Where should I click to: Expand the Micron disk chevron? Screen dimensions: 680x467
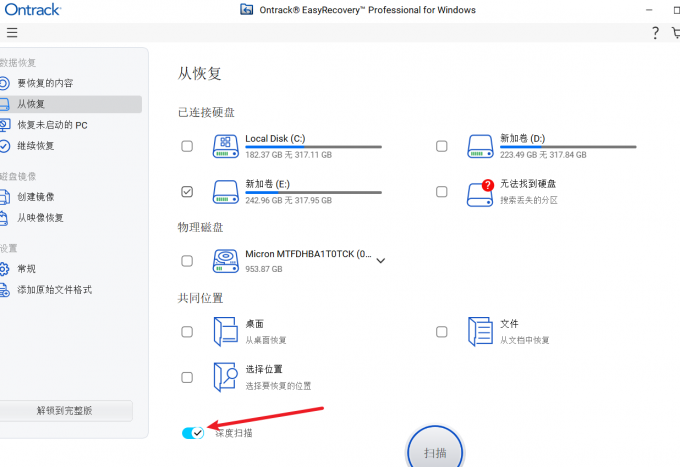pos(380,261)
